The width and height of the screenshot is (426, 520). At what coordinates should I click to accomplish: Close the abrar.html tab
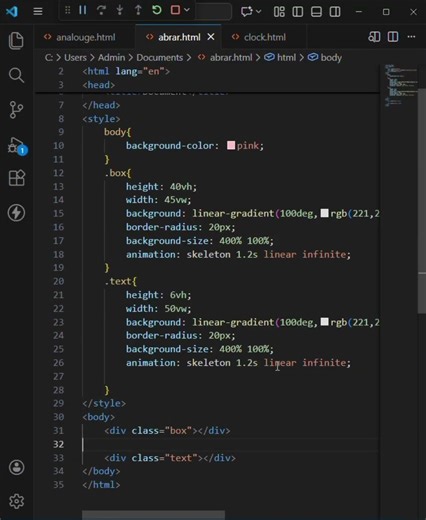pyautogui.click(x=211, y=37)
